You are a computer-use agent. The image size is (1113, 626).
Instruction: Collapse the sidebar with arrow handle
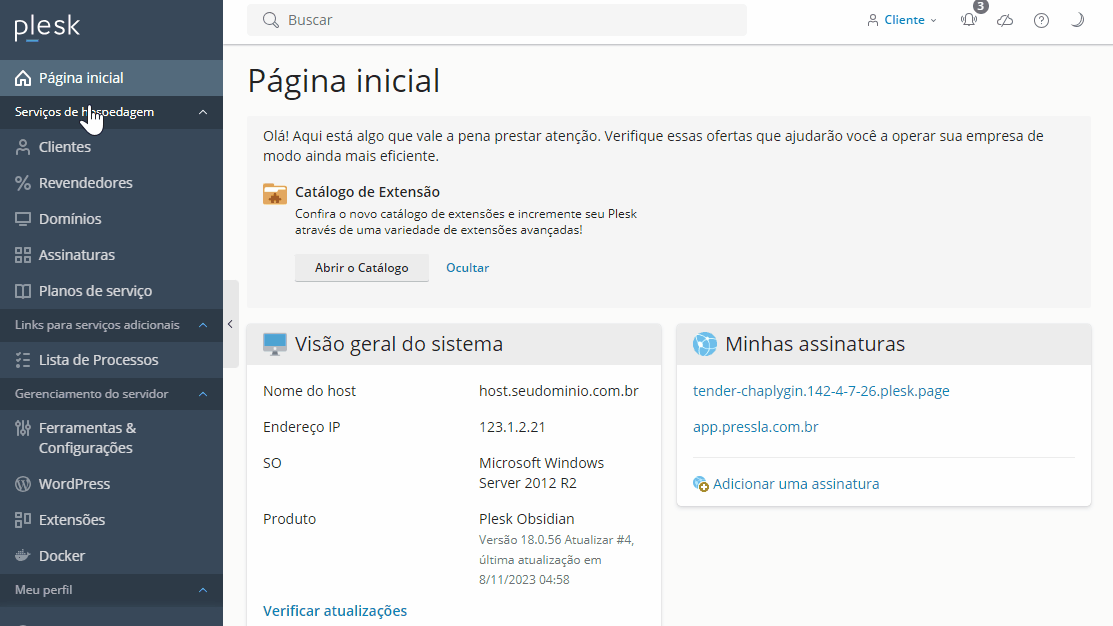coord(230,324)
